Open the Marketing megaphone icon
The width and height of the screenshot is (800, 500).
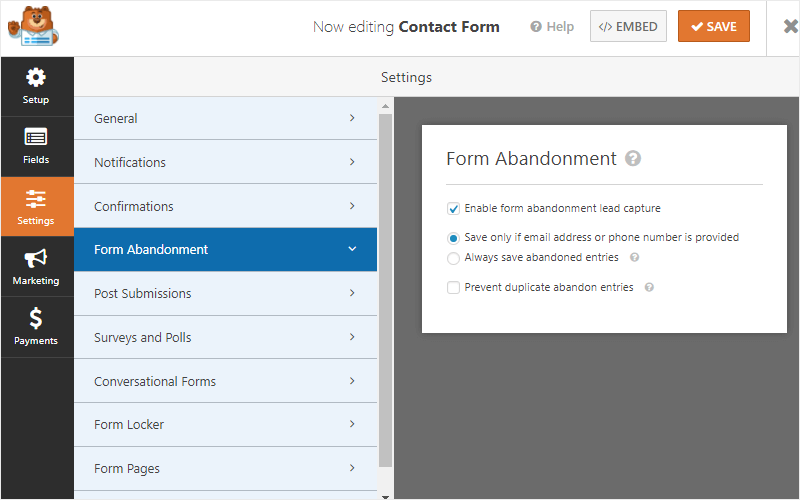tap(36, 258)
